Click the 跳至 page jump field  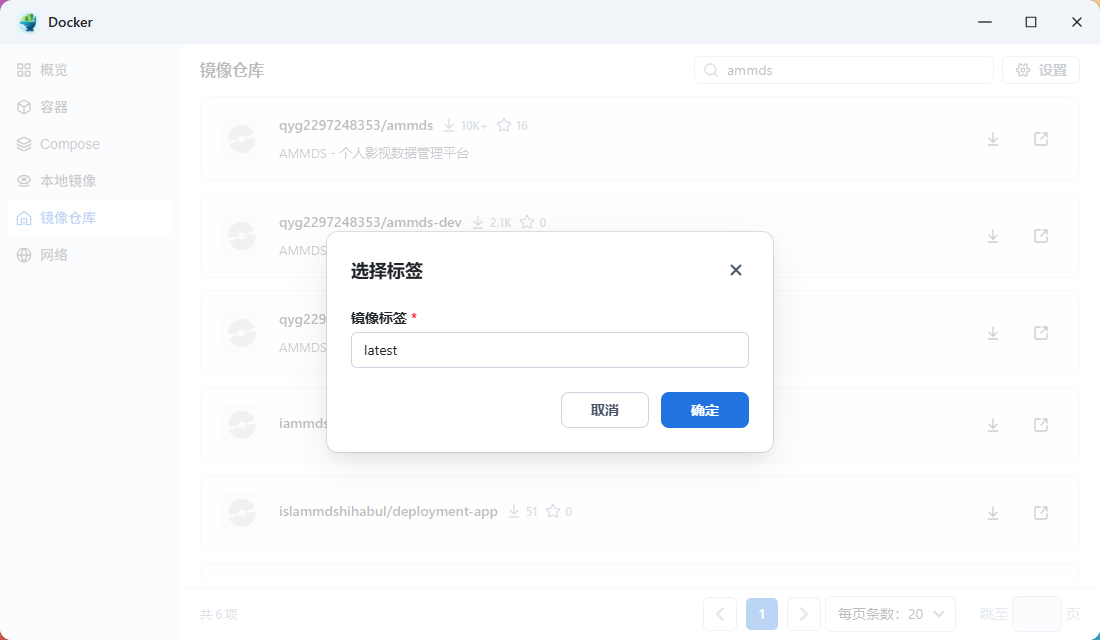1037,613
